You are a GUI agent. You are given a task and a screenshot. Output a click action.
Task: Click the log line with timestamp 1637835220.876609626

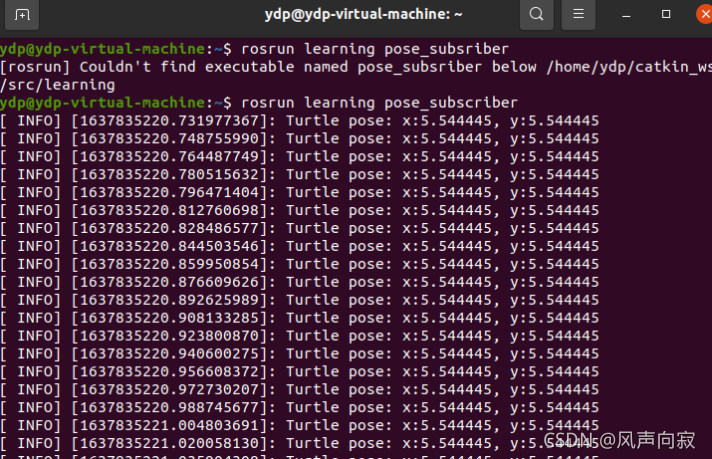click(300, 282)
